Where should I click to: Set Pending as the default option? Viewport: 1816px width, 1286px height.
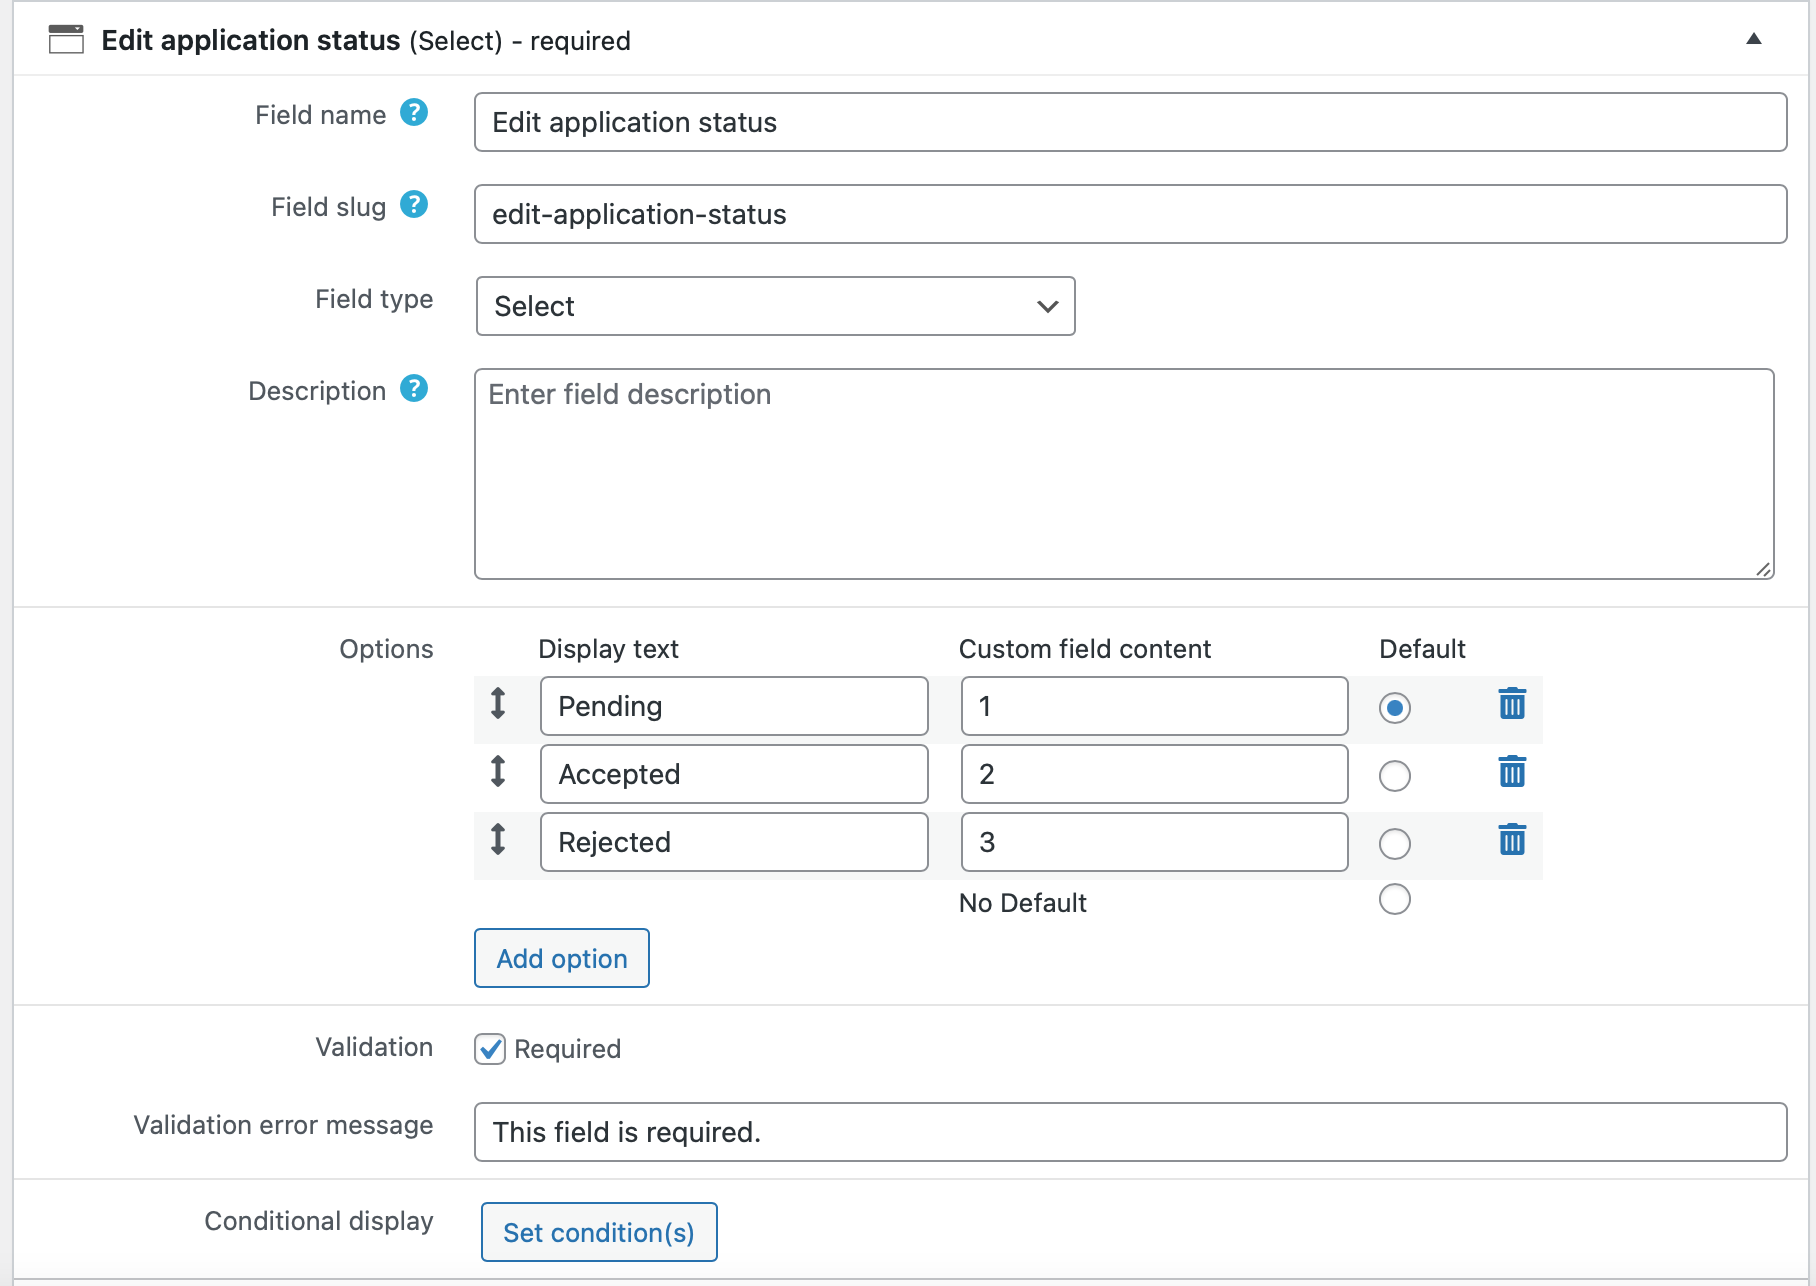(1394, 708)
